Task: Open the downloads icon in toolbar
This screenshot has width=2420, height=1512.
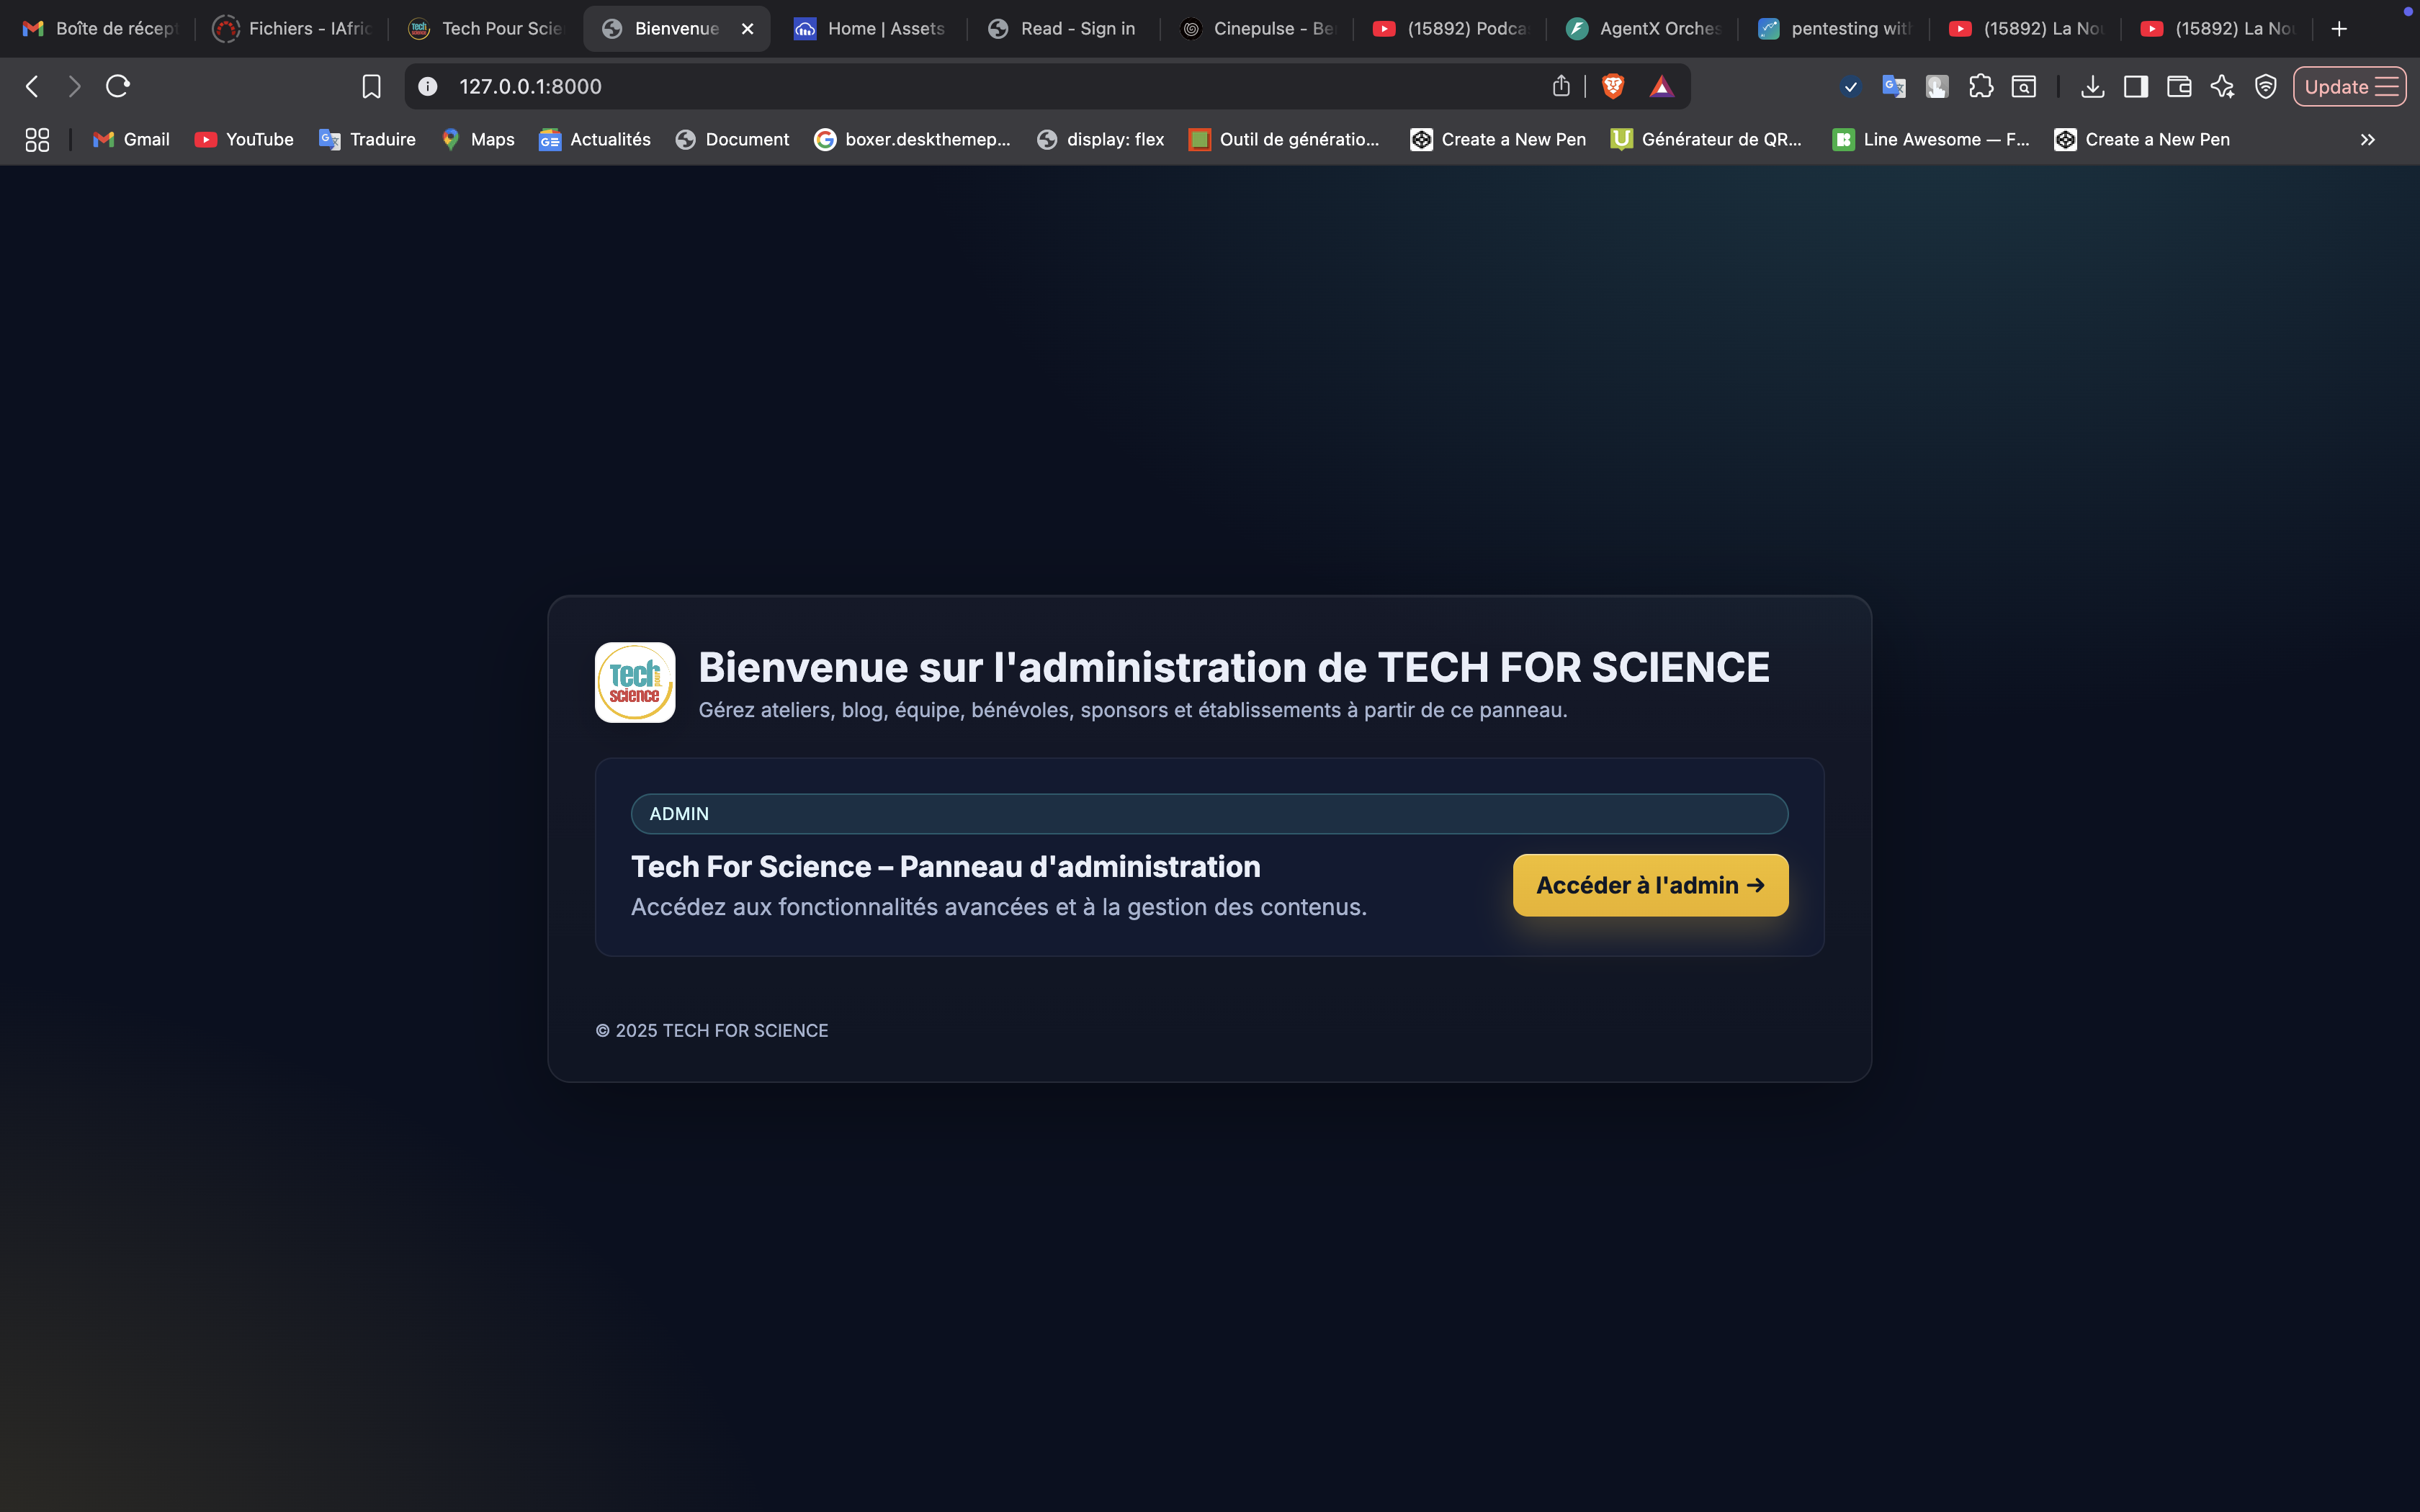Action: 2092,87
